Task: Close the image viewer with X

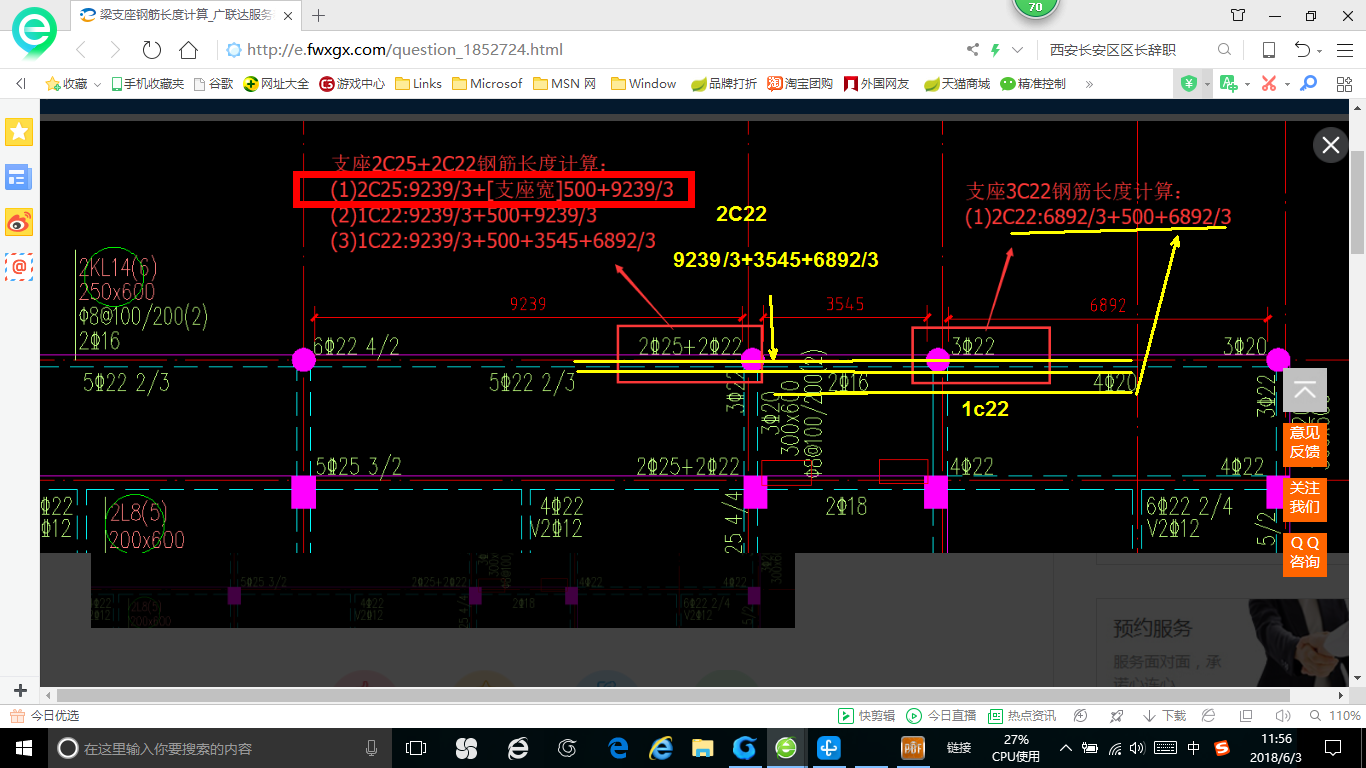Action: [1331, 145]
